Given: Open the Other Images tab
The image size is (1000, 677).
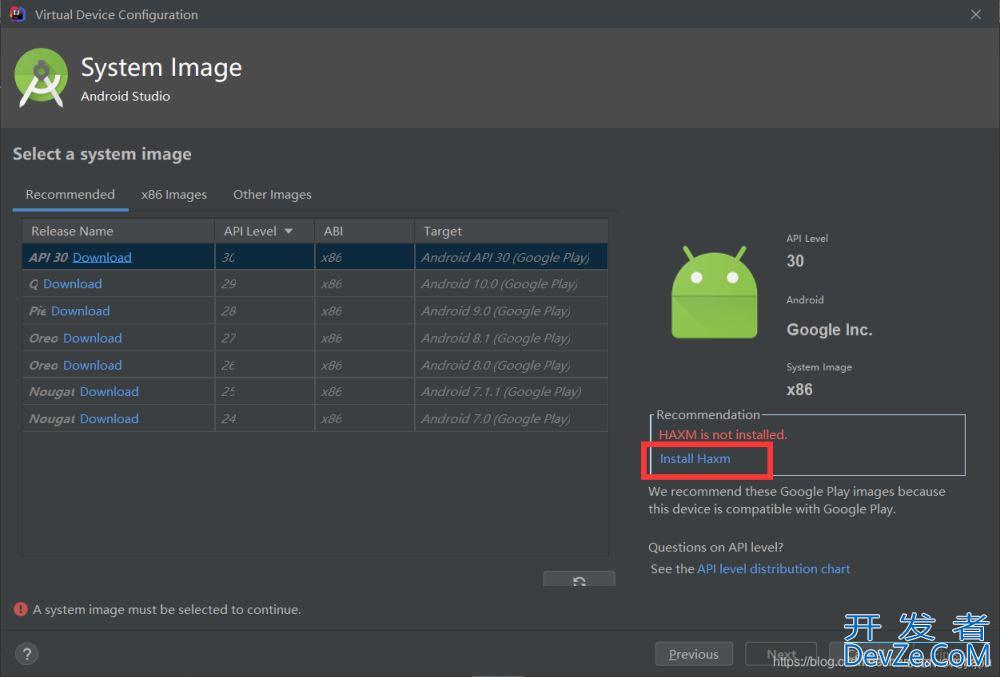Looking at the screenshot, I should tap(272, 194).
